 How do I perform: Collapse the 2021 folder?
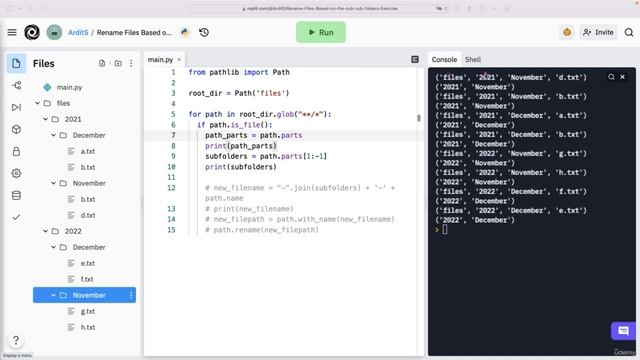point(46,119)
